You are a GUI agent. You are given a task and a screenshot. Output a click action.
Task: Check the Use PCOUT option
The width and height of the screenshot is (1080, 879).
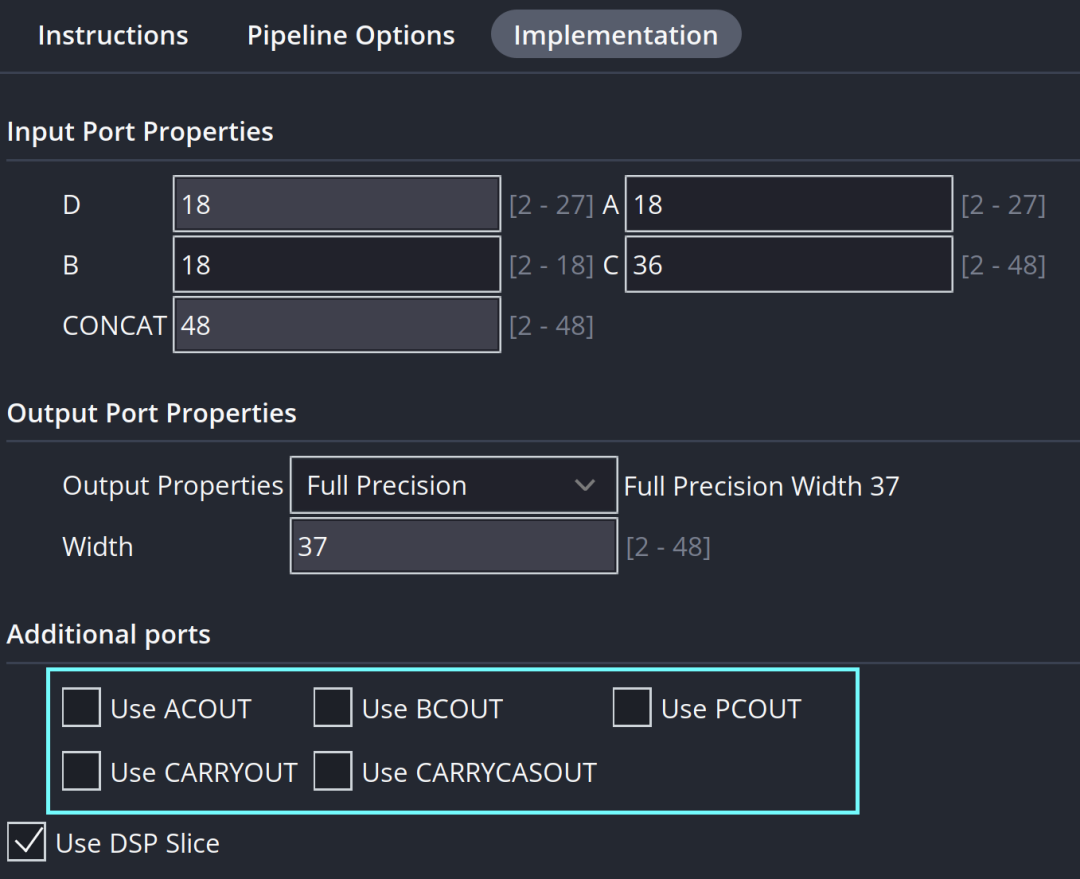coord(632,708)
